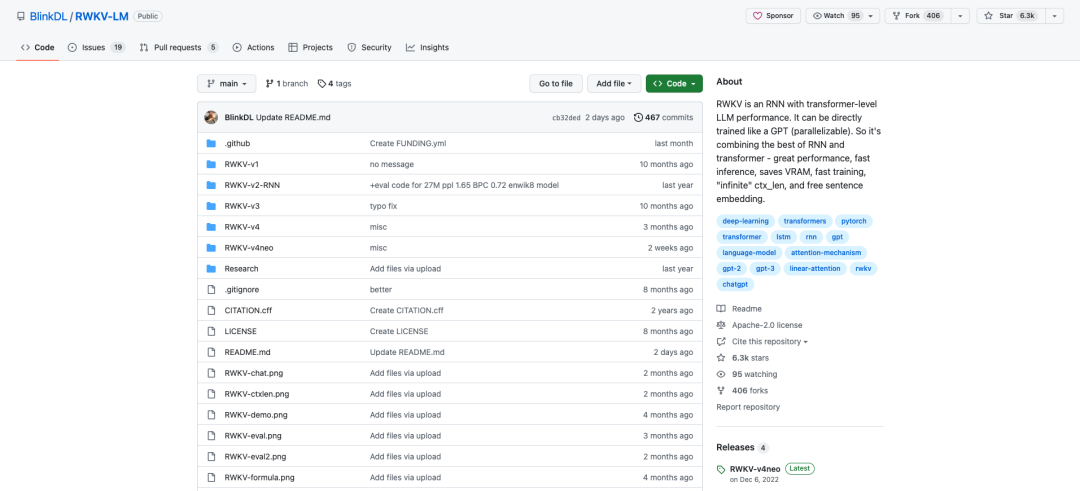Open the Pull requests tab
Screen dimensions: 1080x491
coord(178,48)
